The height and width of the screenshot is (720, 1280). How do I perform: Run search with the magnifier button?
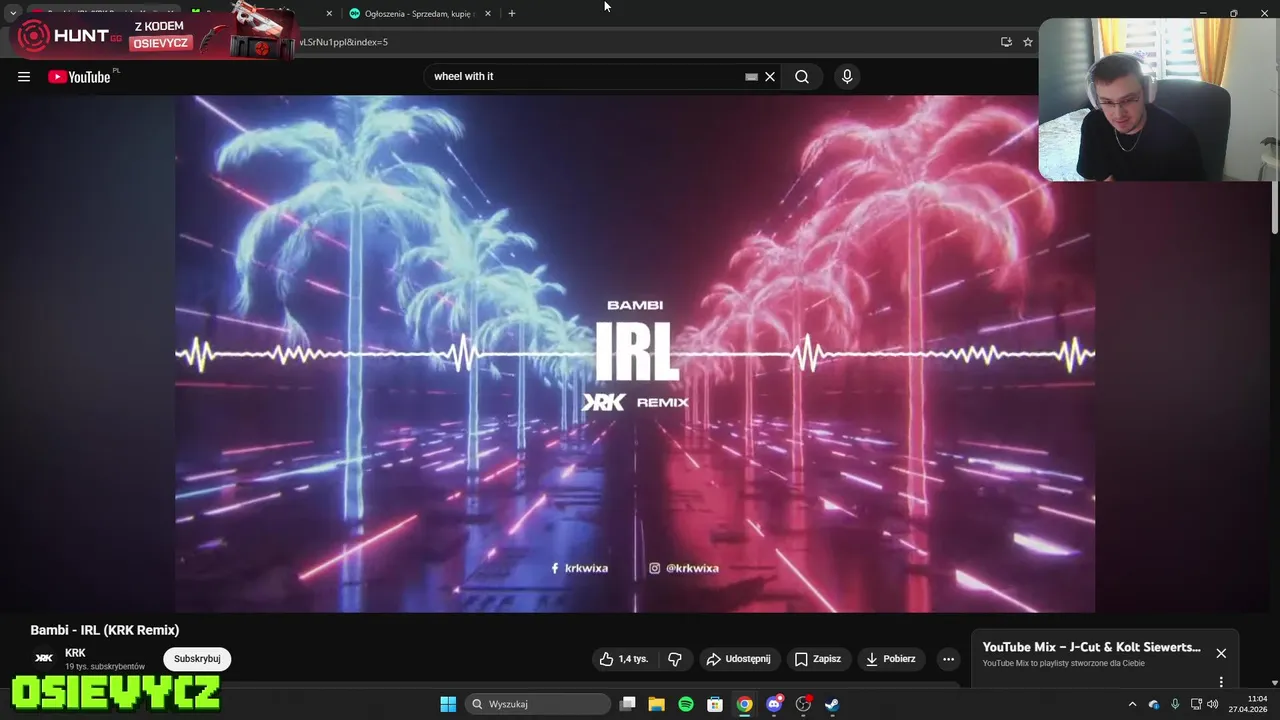(x=802, y=77)
